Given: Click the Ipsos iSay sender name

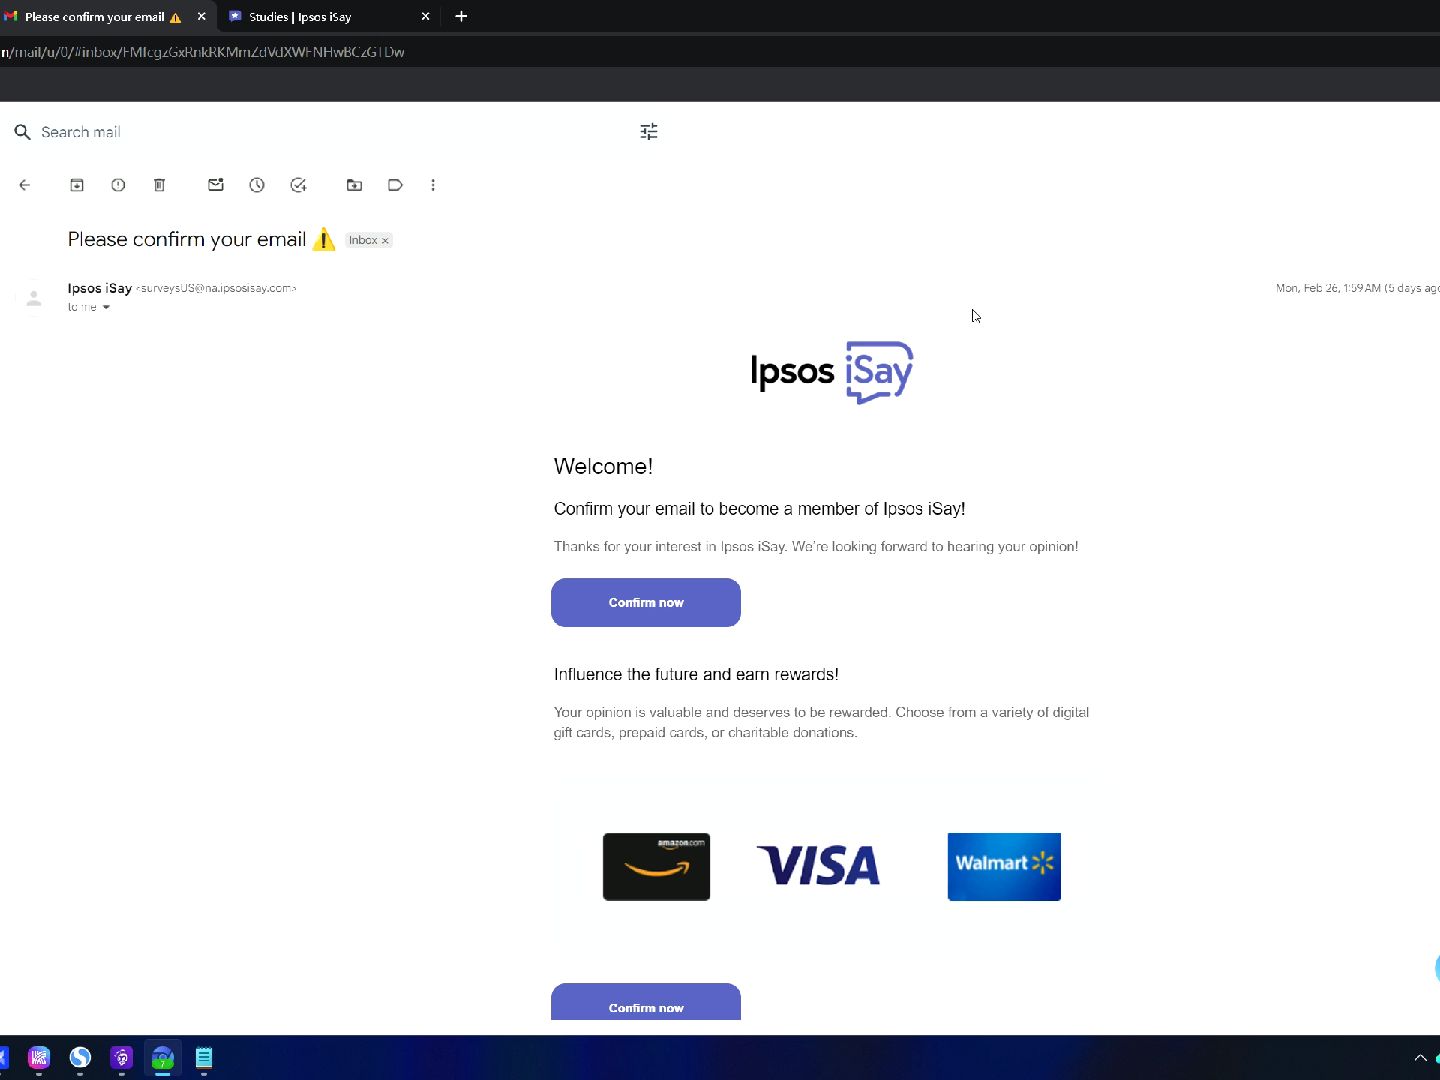Looking at the screenshot, I should tap(100, 288).
